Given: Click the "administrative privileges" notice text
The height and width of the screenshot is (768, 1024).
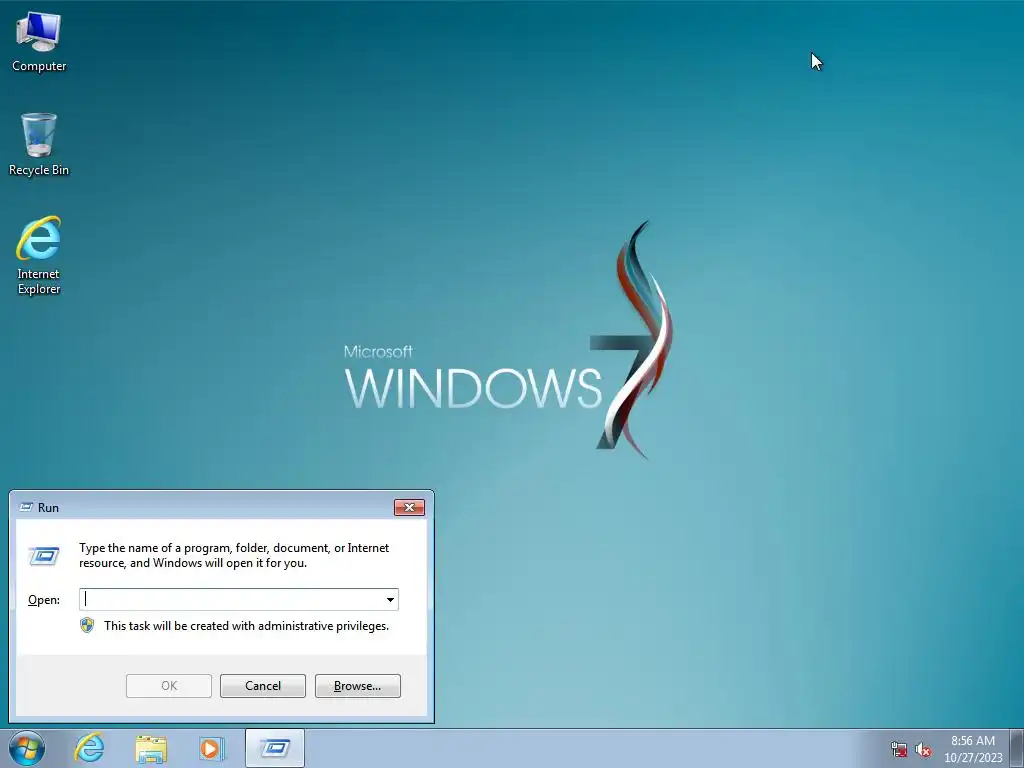Looking at the screenshot, I should click(x=246, y=626).
